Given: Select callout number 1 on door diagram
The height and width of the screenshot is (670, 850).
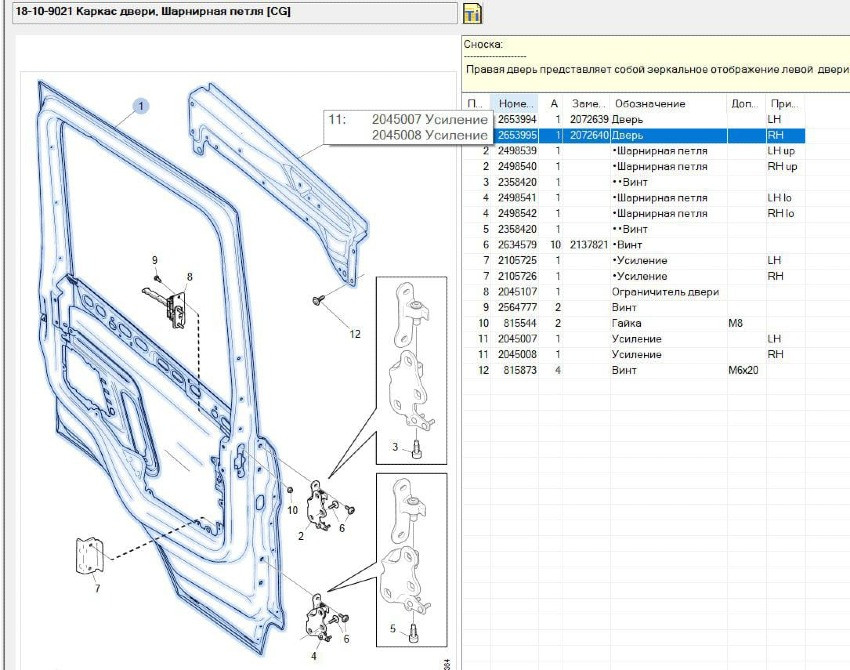Looking at the screenshot, I should [x=141, y=106].
